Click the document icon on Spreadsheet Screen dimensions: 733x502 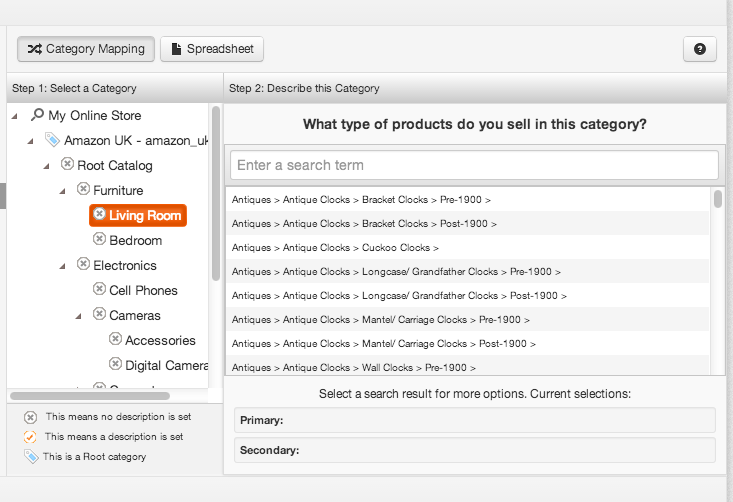pyautogui.click(x=176, y=49)
